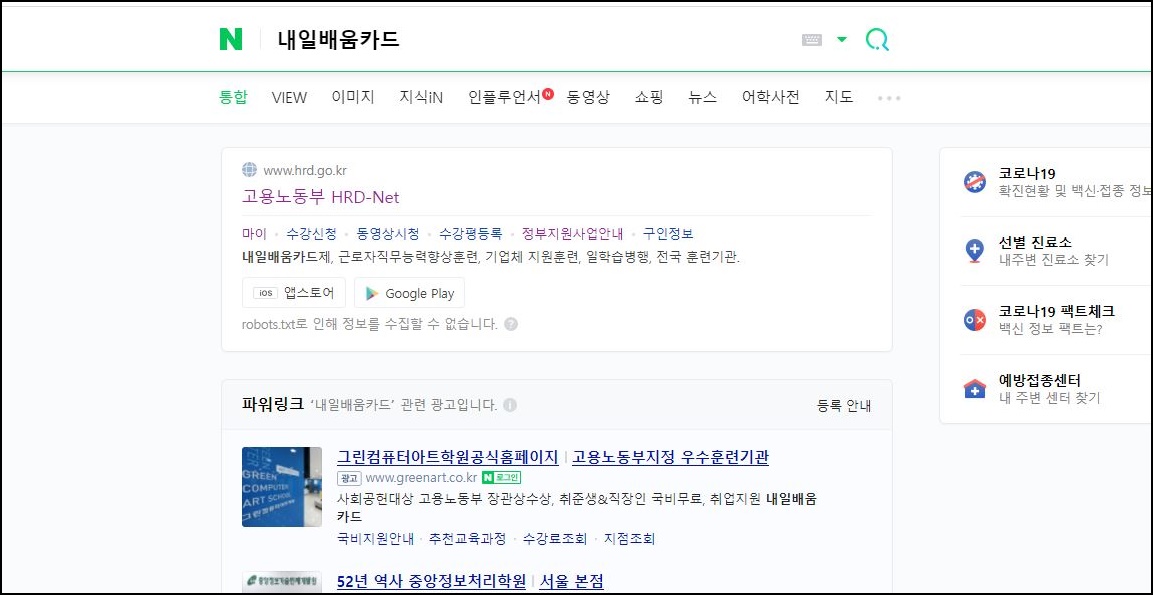
Task: Click the 서울 본점 link
Action: (571, 582)
